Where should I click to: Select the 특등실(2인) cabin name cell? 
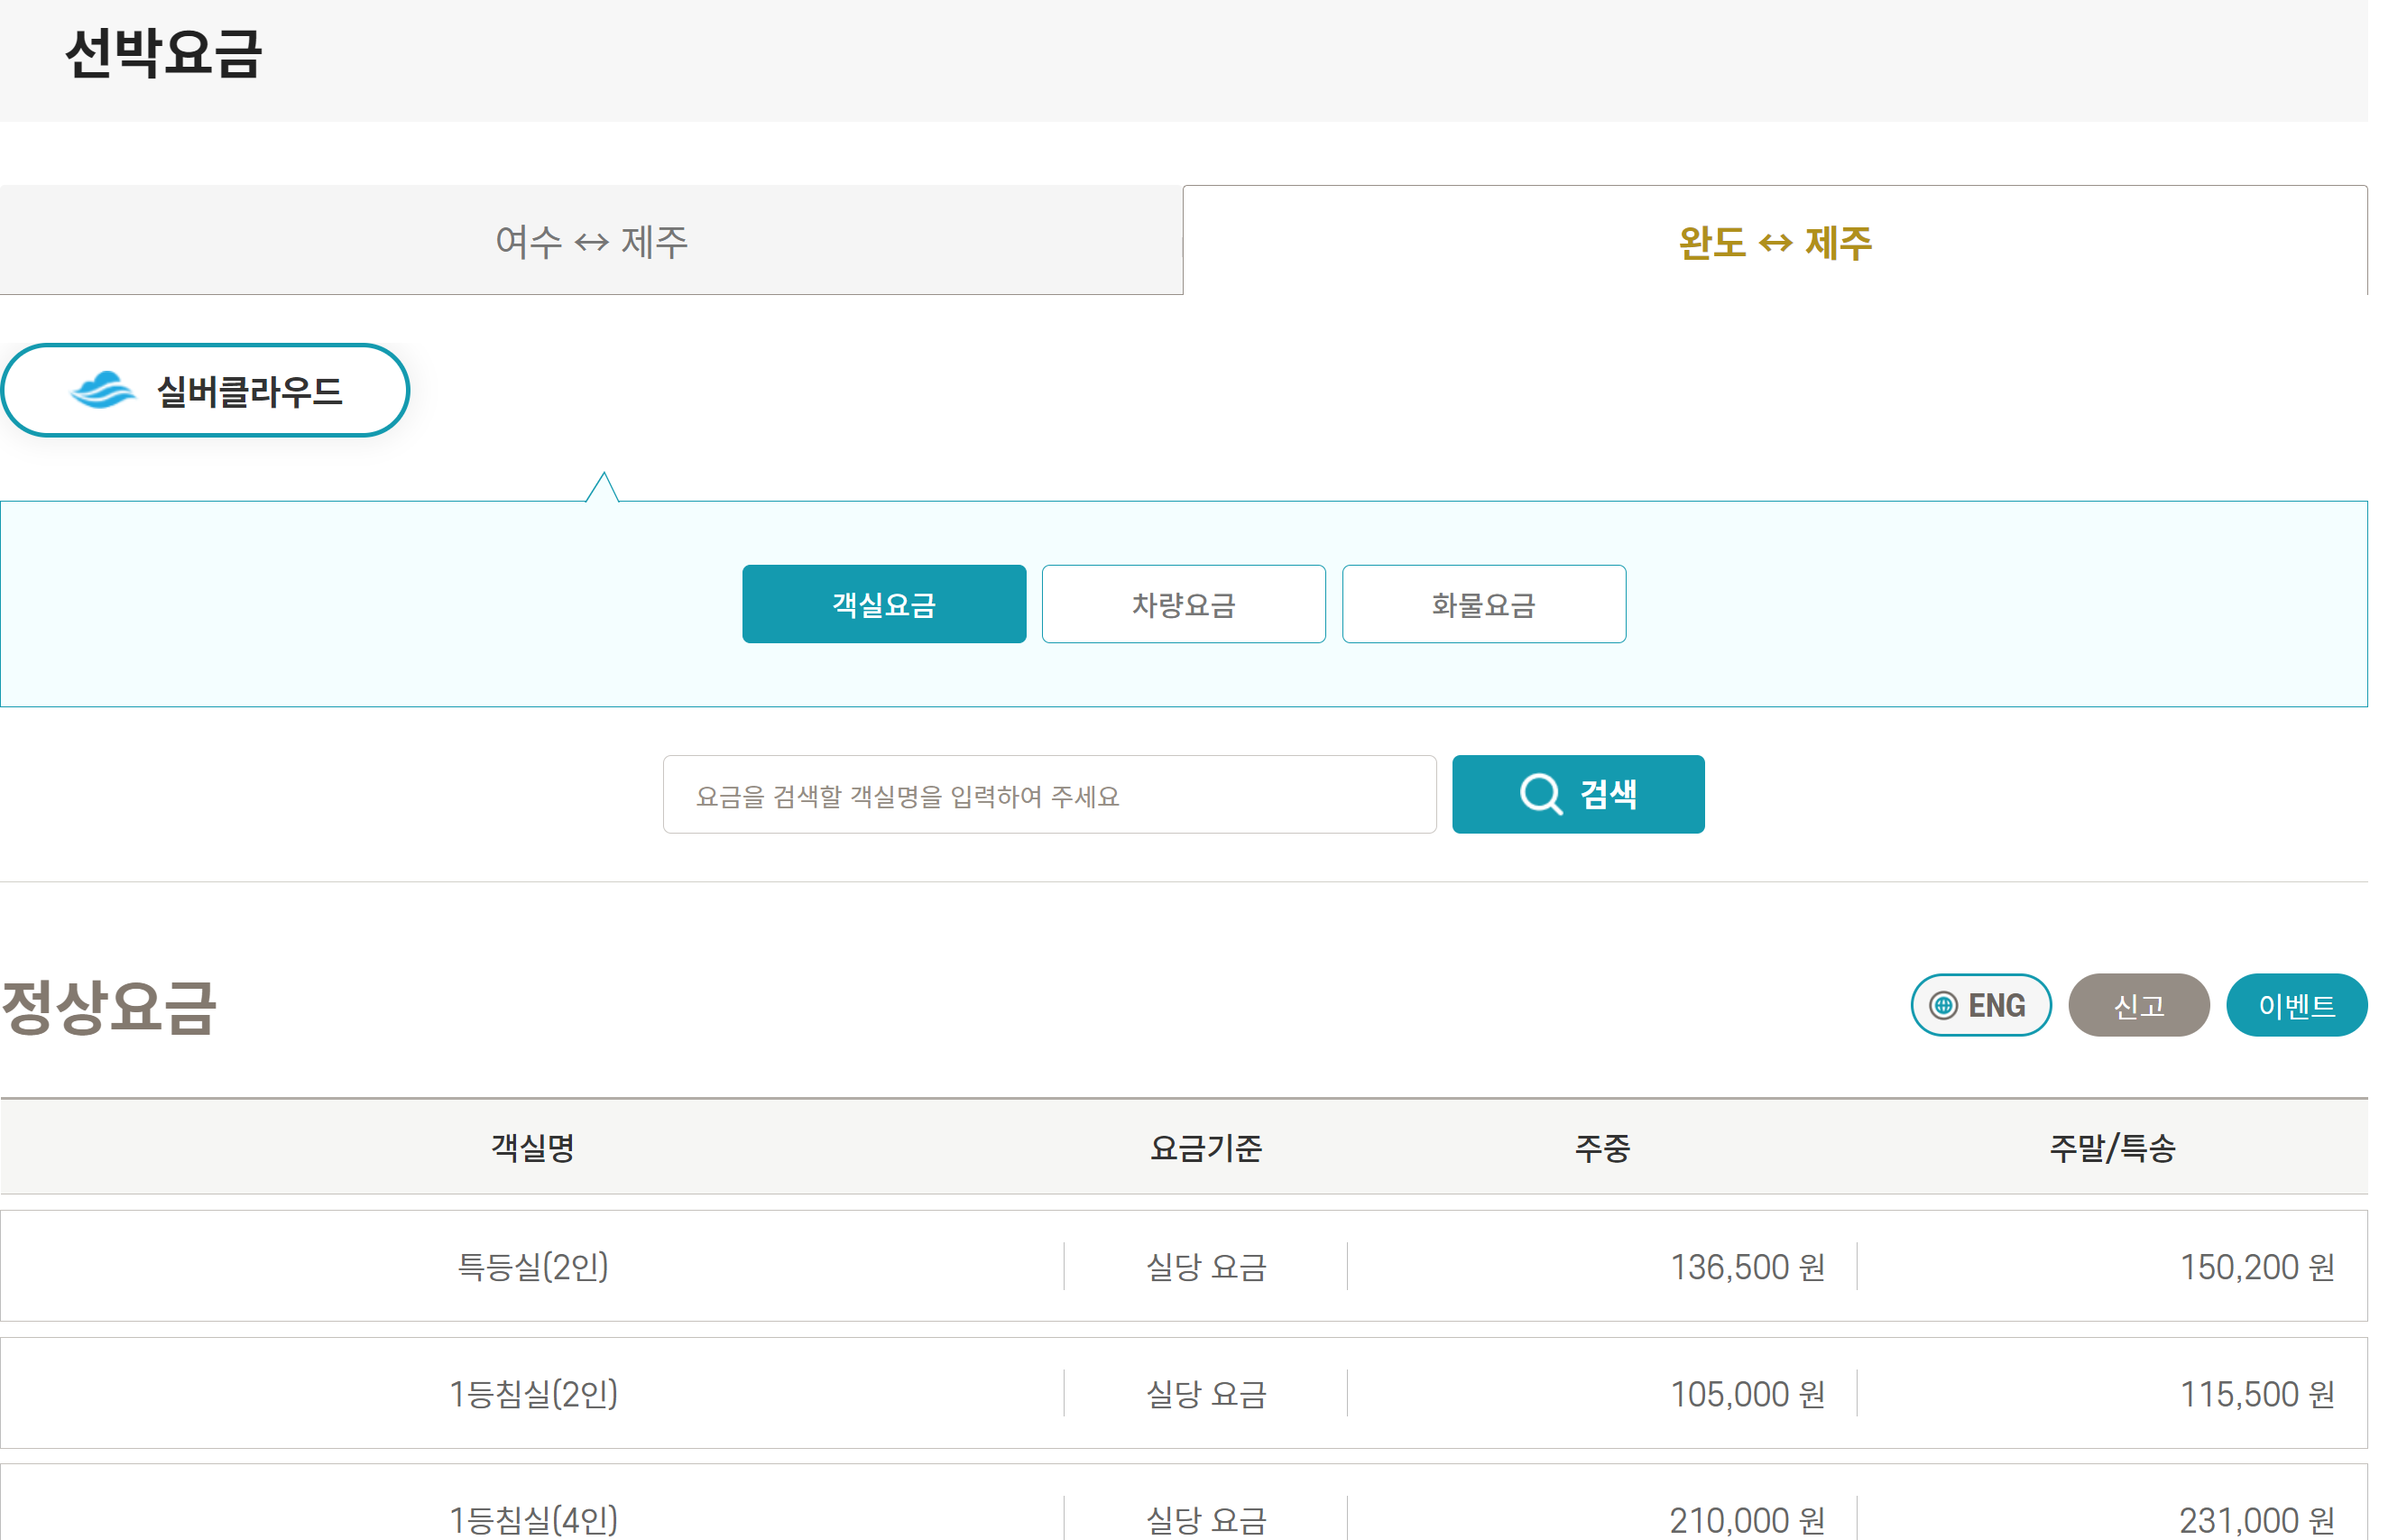pyautogui.click(x=533, y=1267)
